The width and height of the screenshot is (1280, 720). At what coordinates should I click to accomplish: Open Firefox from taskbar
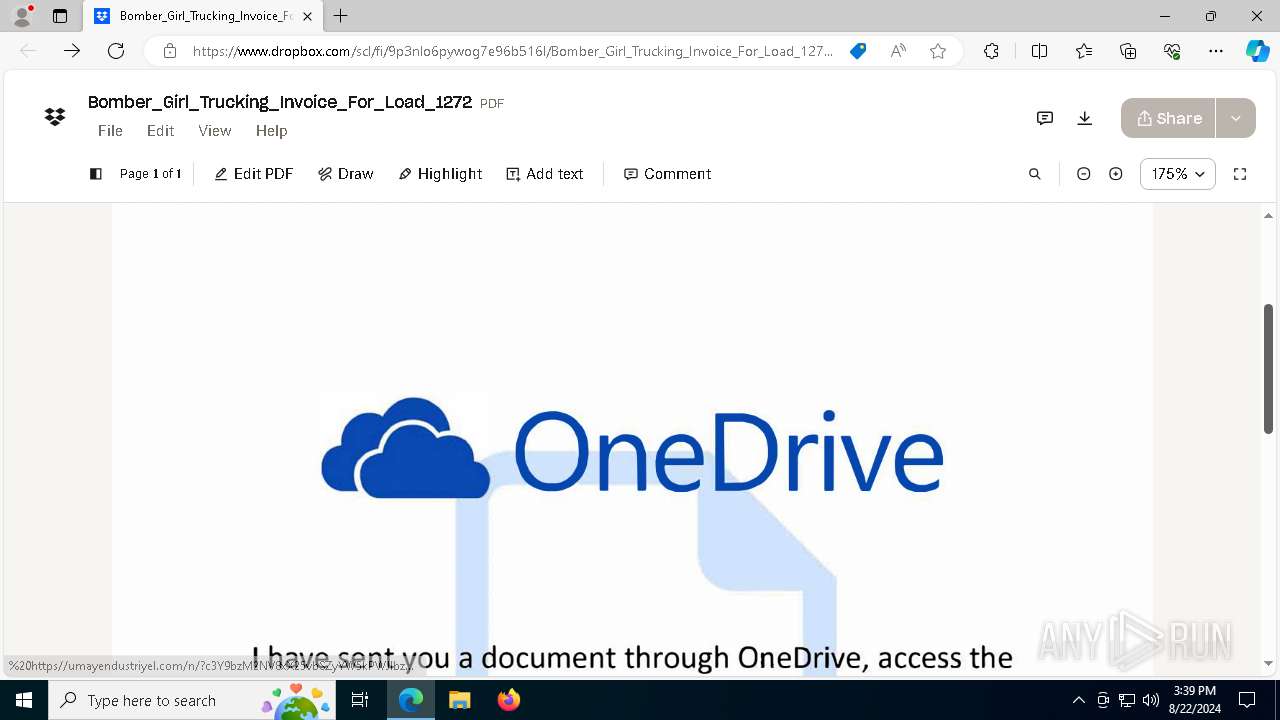pyautogui.click(x=508, y=700)
